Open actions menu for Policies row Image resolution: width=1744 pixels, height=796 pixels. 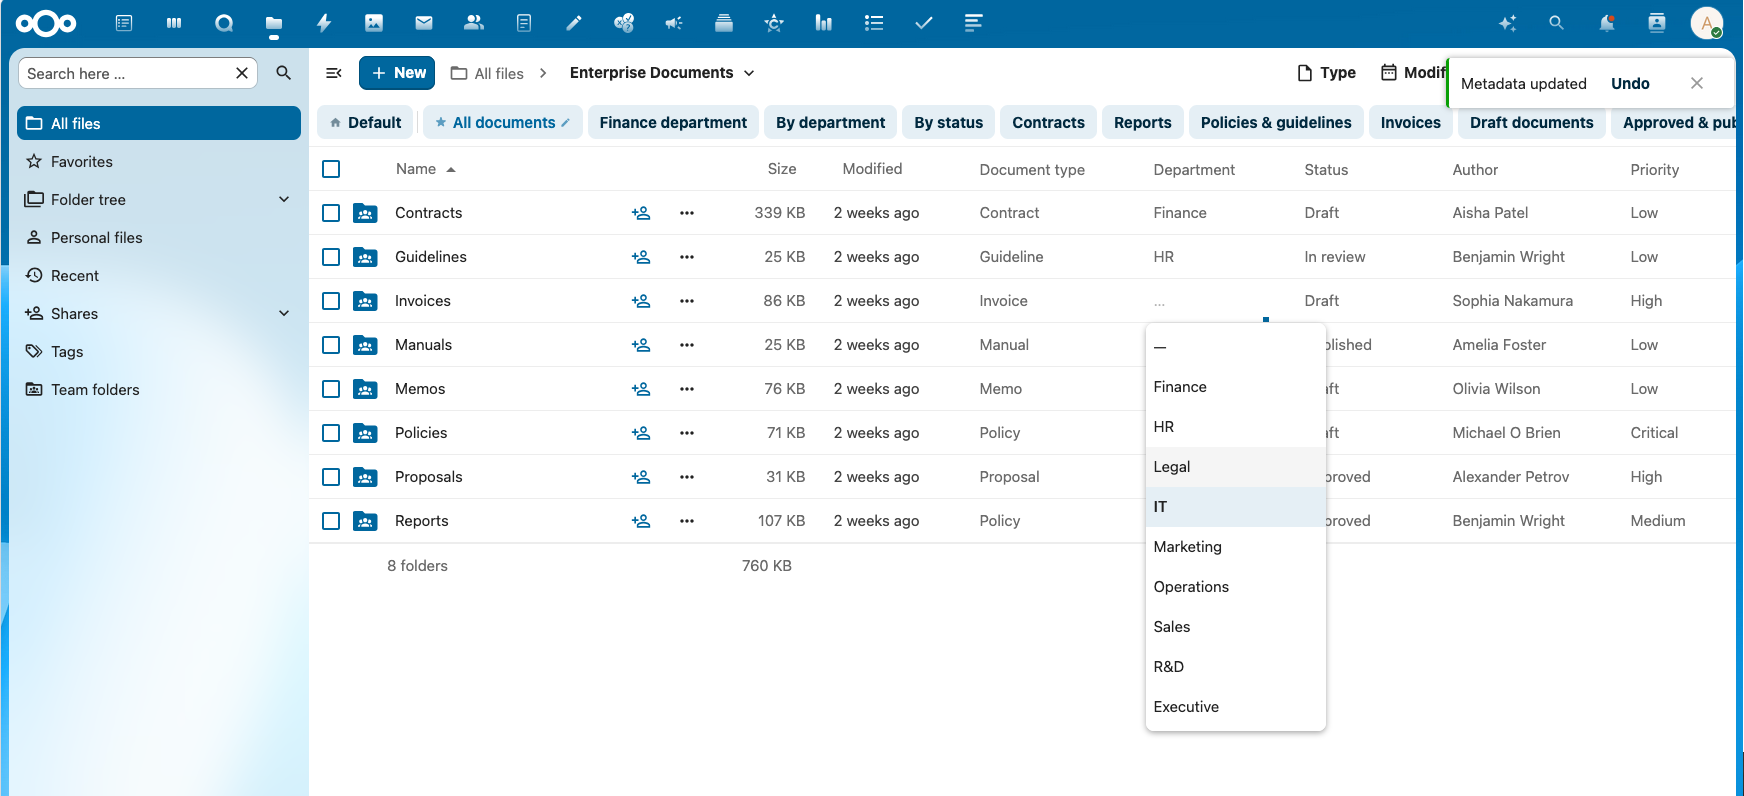[x=687, y=433]
